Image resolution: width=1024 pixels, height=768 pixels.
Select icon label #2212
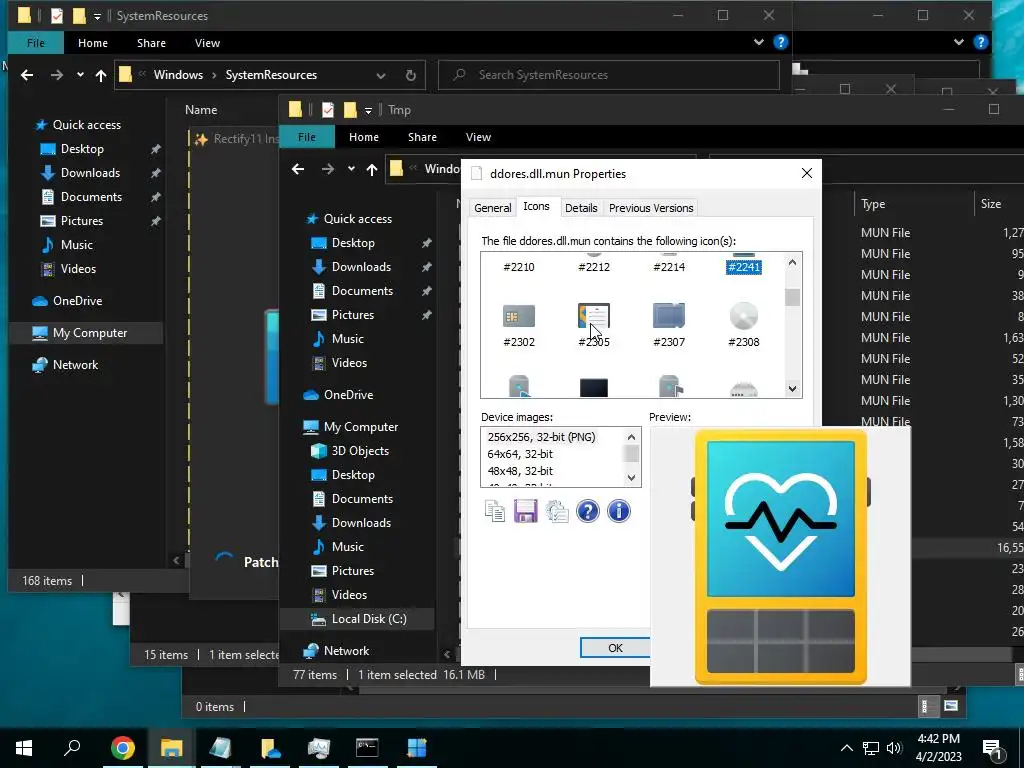(594, 267)
